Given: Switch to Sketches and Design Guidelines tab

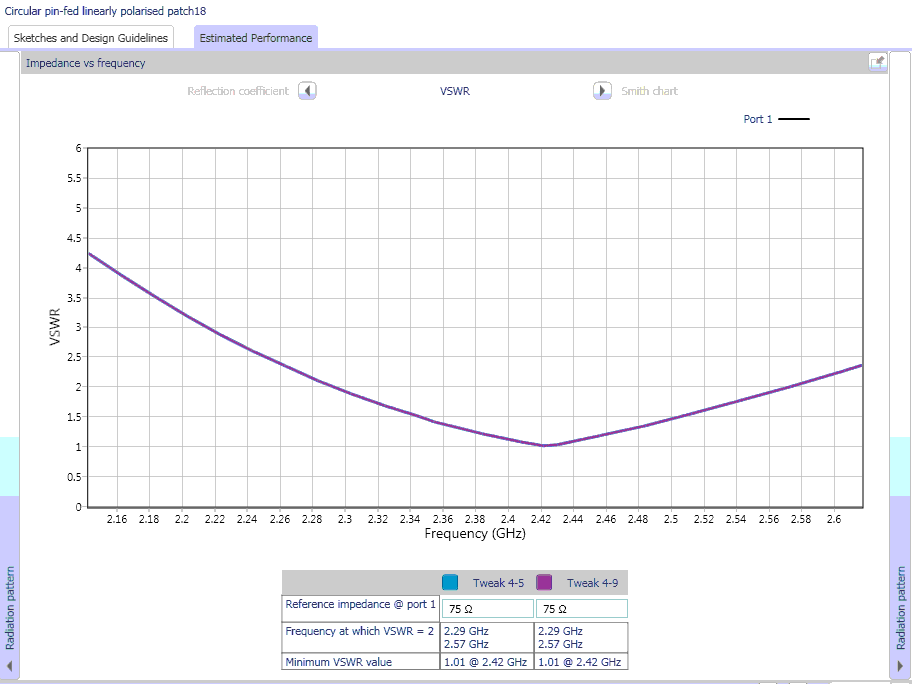Looking at the screenshot, I should tap(91, 38).
